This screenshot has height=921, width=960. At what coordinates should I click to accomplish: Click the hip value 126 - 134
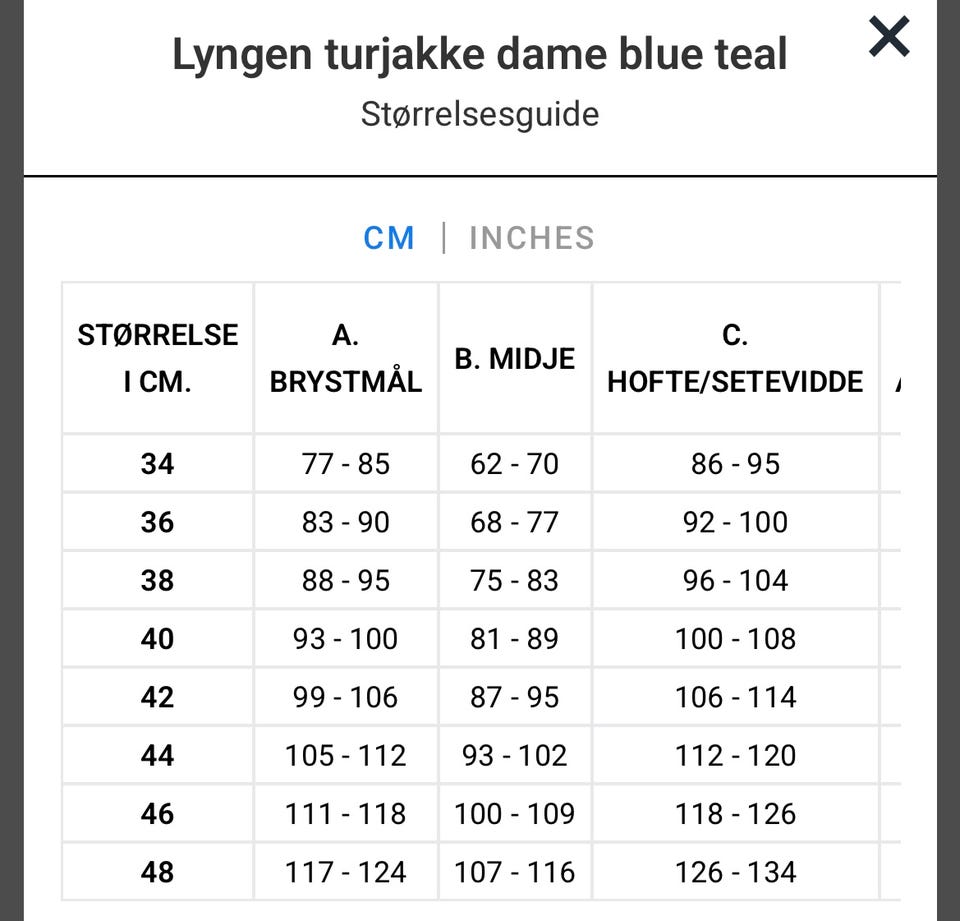(735, 872)
